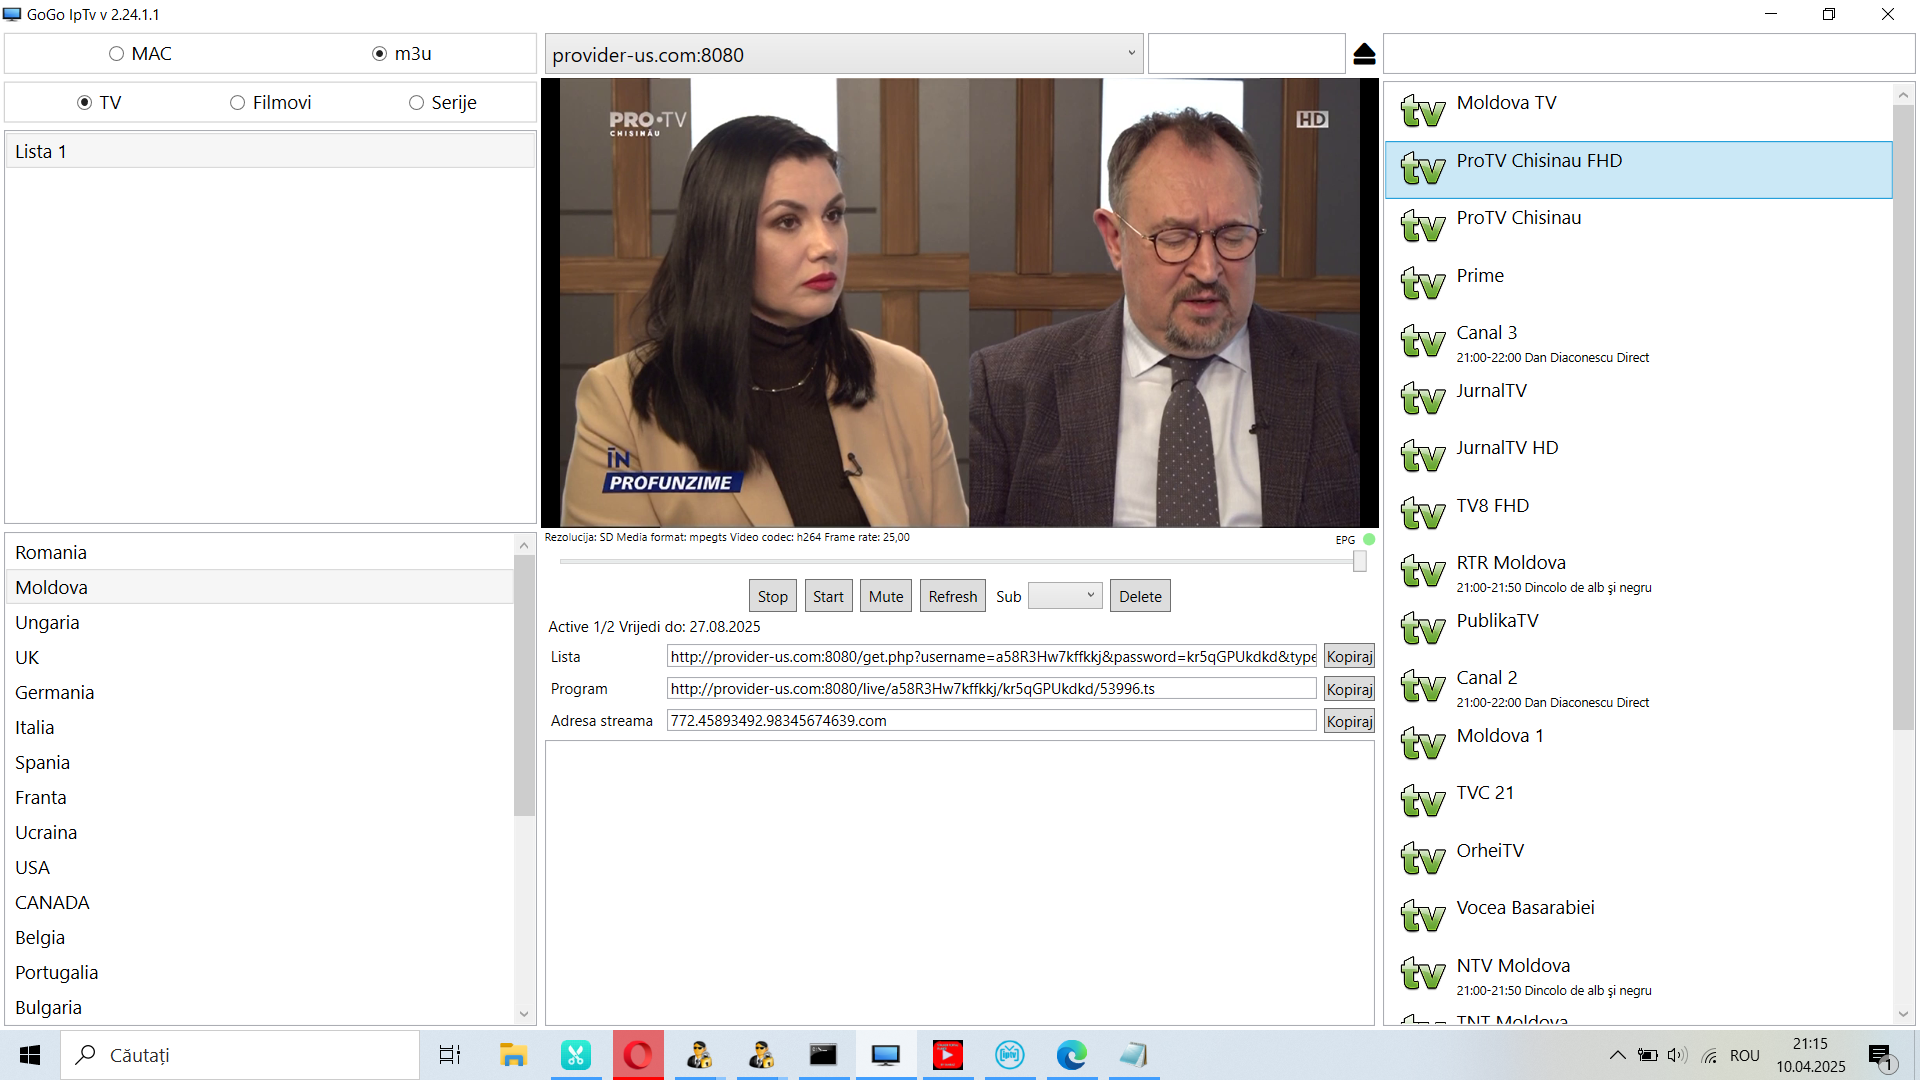The height and width of the screenshot is (1080, 1920).
Task: Copy the Adresa streama with Kopiraj
Action: pos(1349,721)
